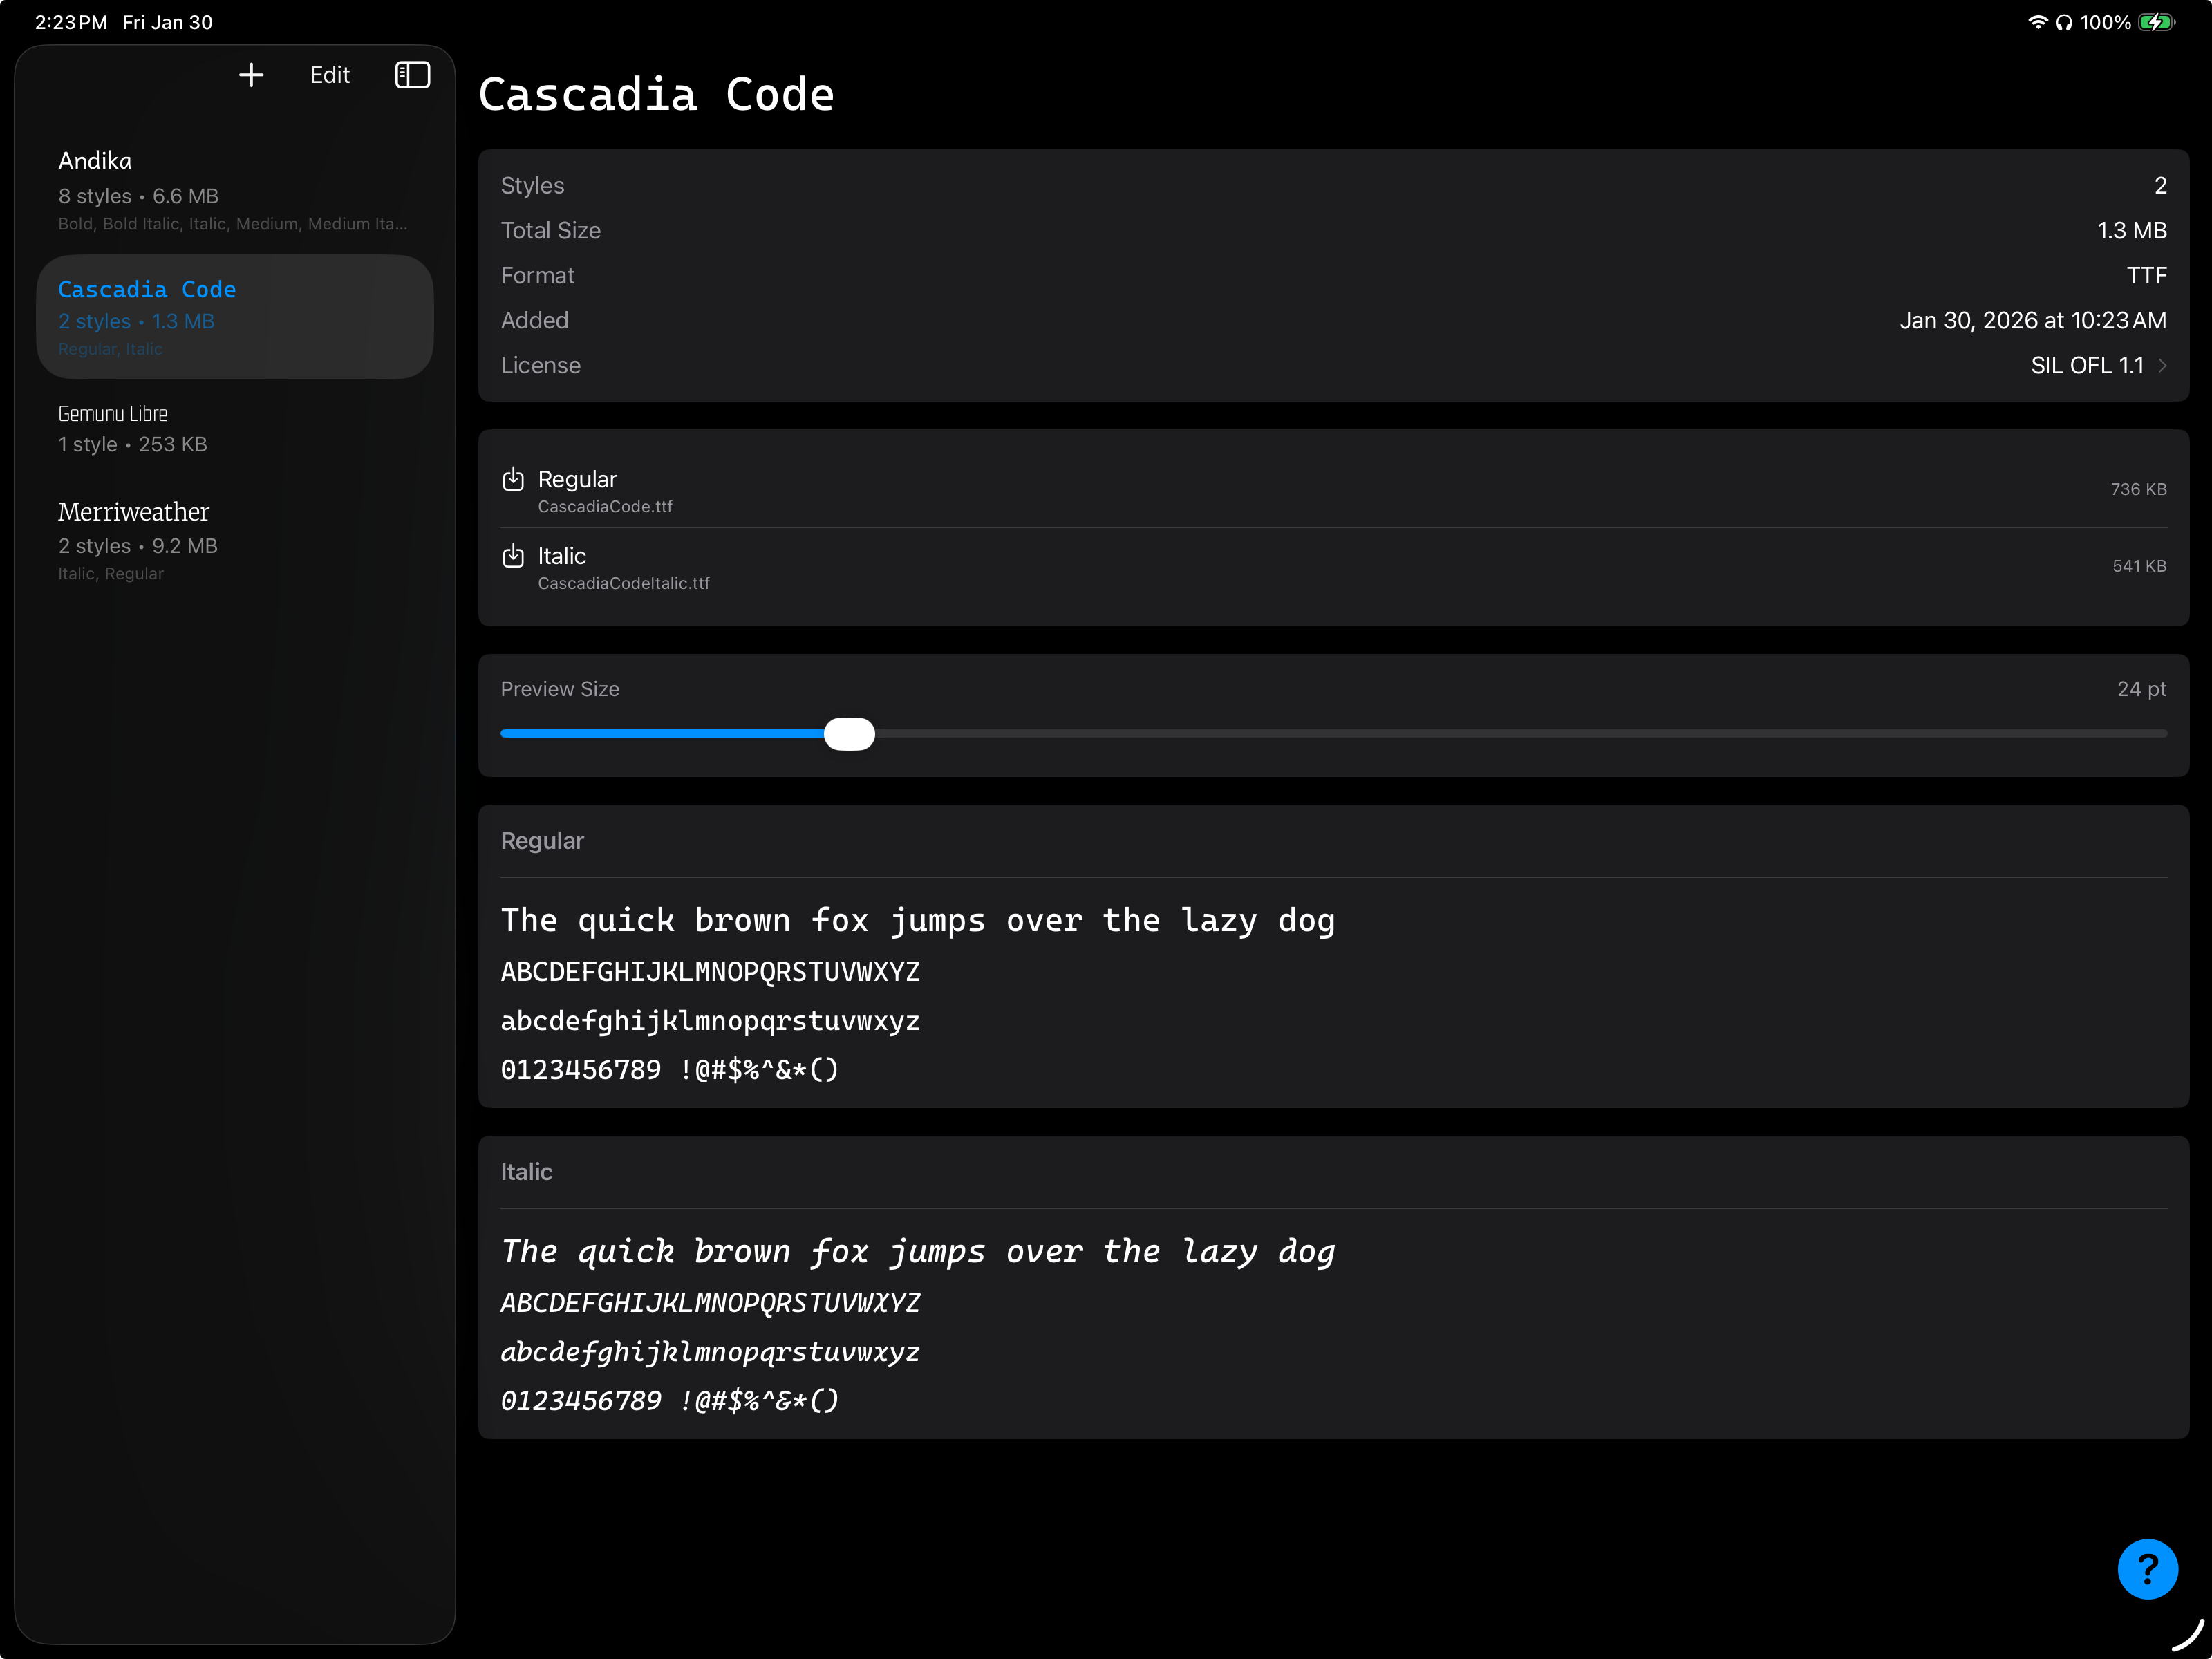Expand the SIL OFL 1.1 license chevron
Image resolution: width=2212 pixels, height=1659 pixels.
[2162, 366]
